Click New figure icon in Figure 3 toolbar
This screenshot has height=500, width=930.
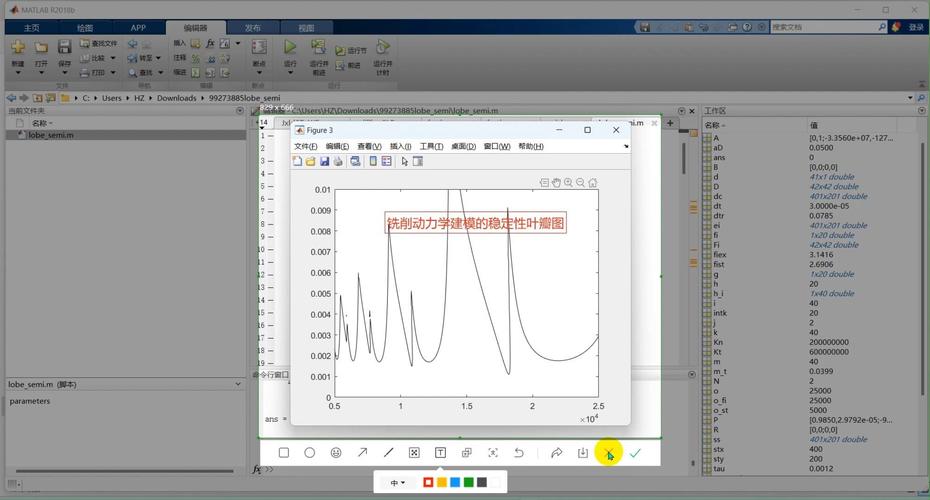pos(297,161)
